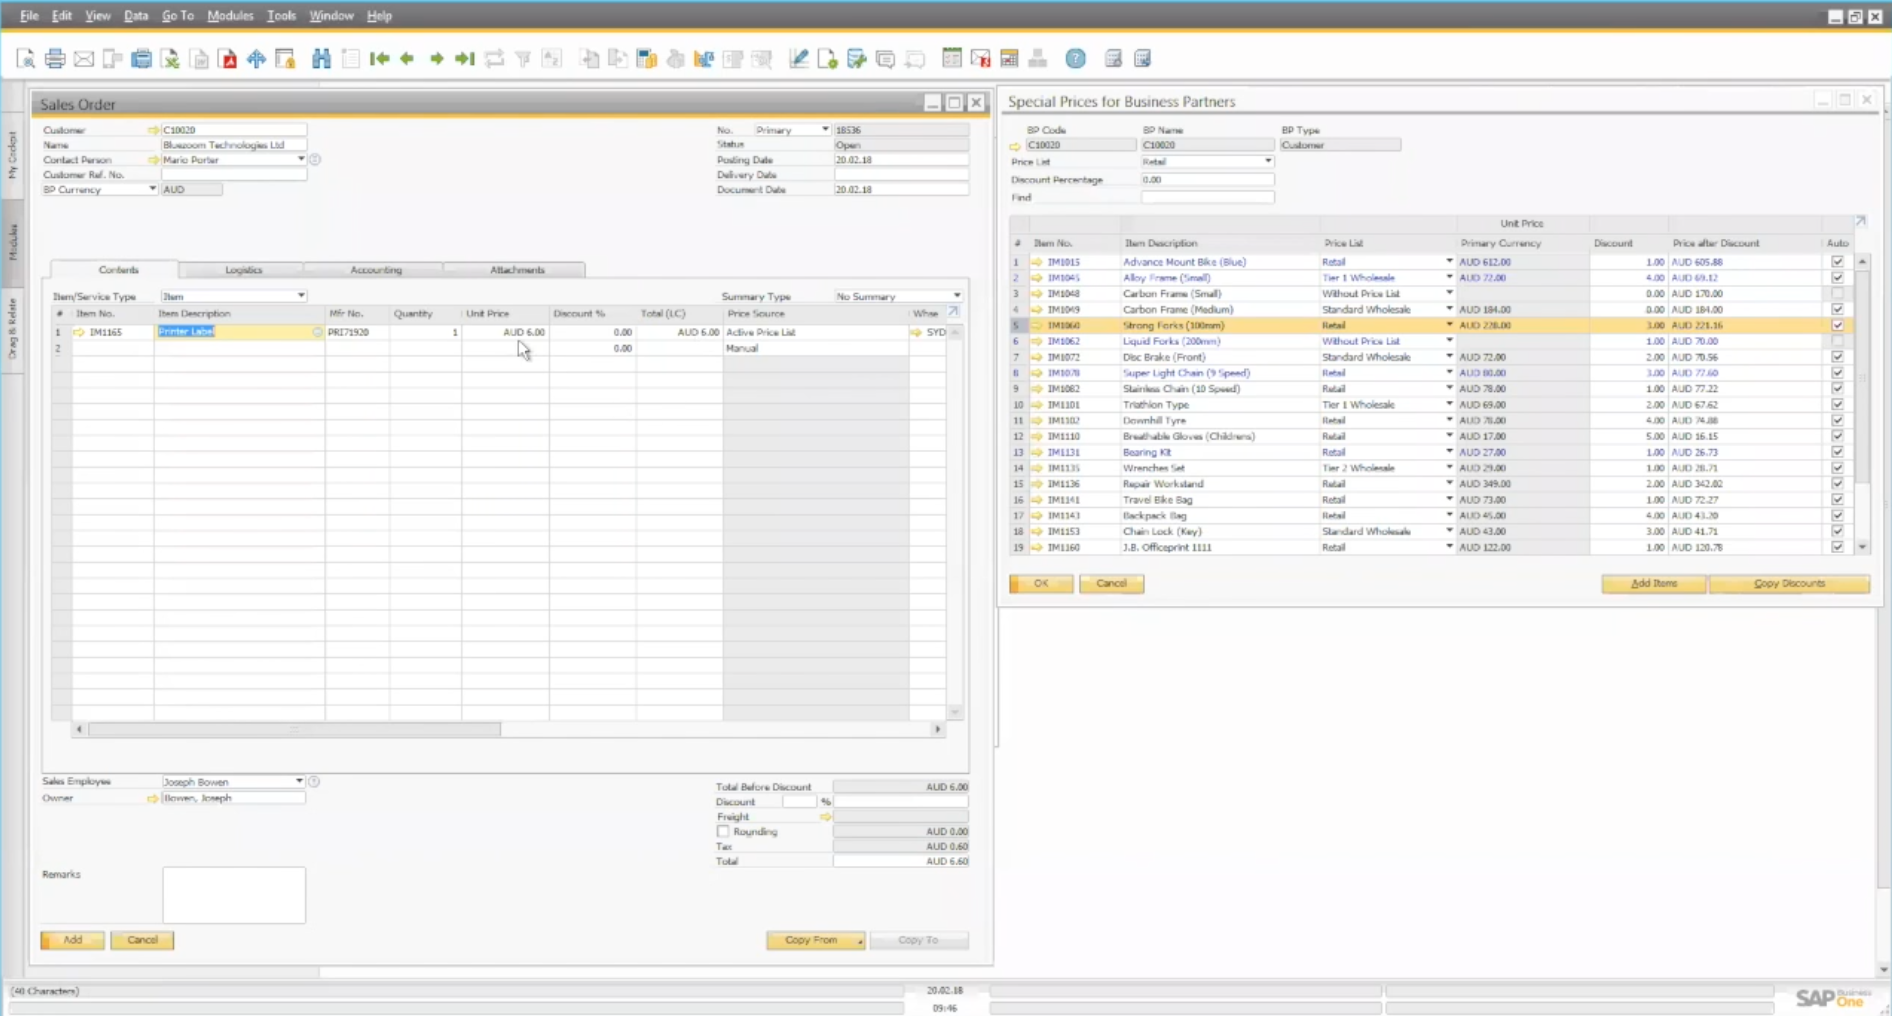Click the Filter table funnel icon
The width and height of the screenshot is (1892, 1016).
tap(523, 59)
